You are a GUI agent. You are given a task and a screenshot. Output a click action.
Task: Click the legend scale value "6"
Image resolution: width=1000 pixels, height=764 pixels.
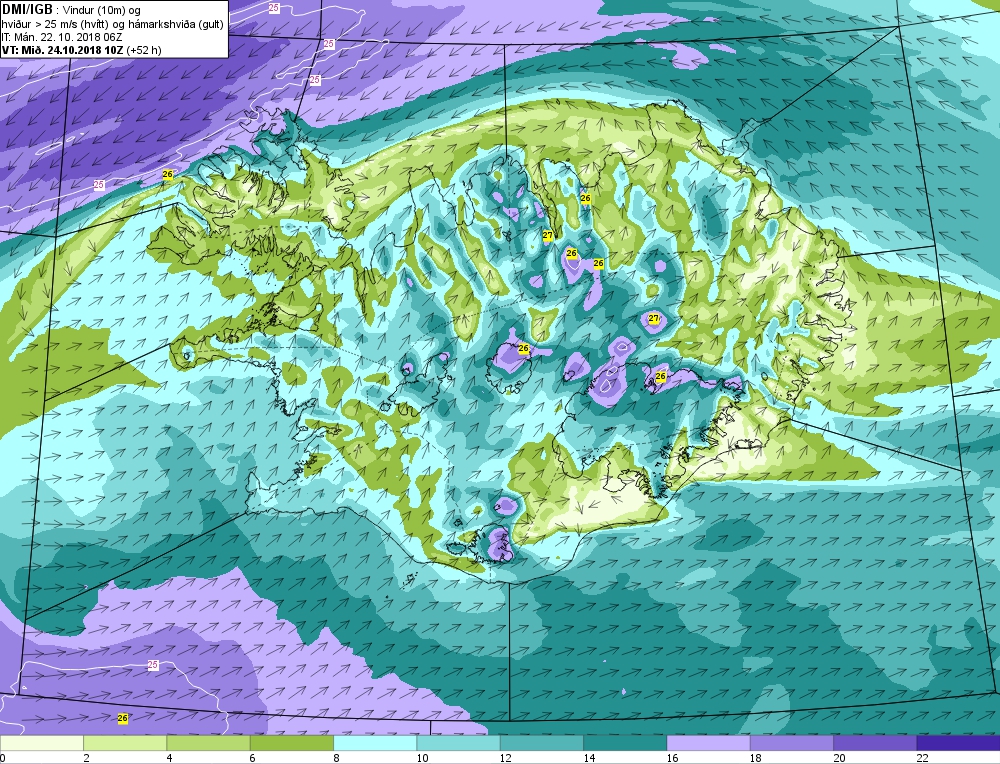253,758
